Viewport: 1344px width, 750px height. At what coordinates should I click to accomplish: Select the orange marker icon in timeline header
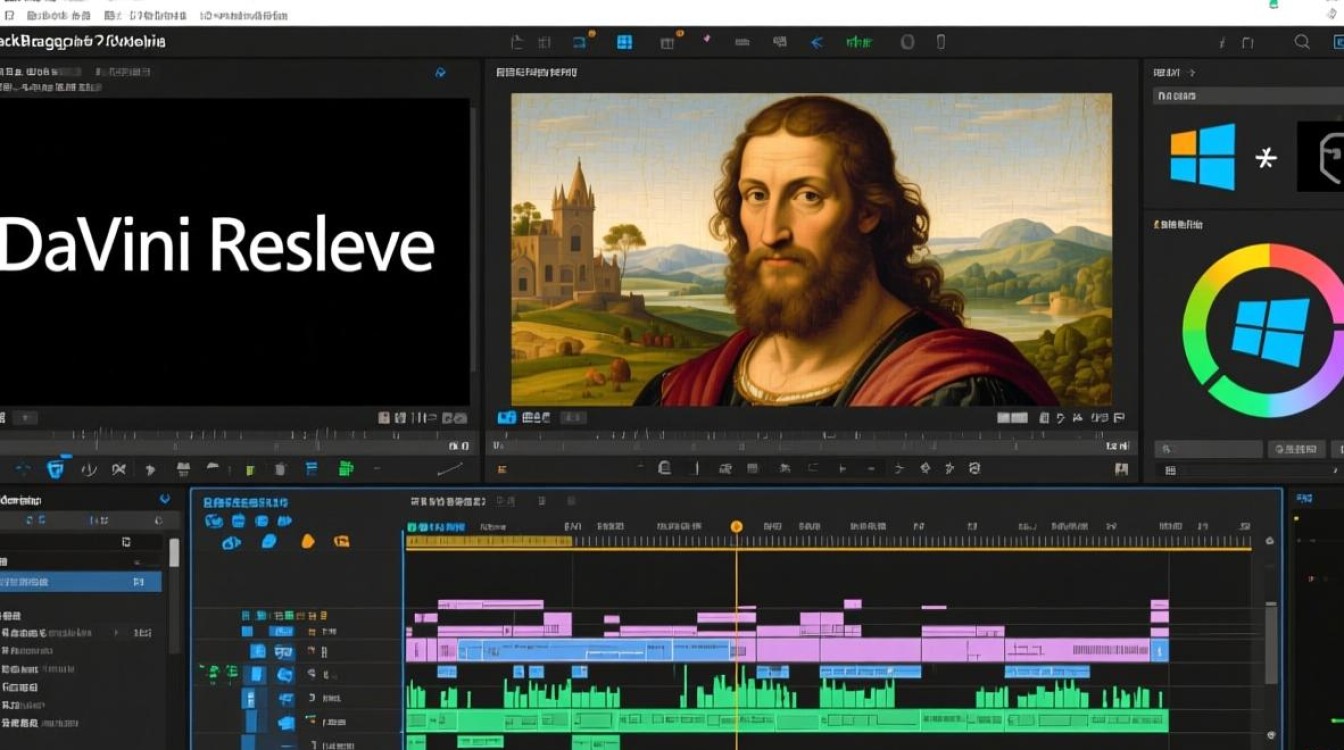308,541
